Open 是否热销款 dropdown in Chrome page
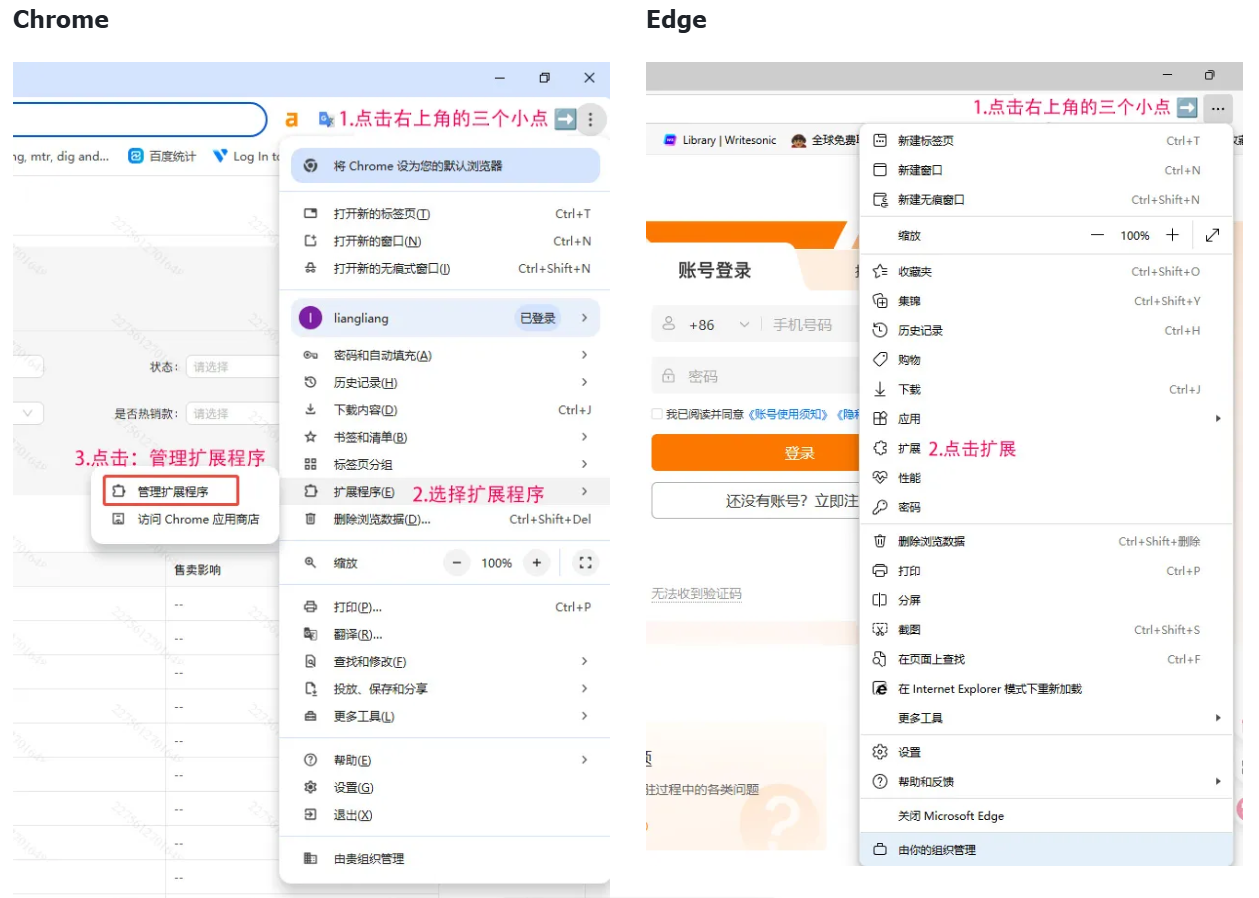 tap(234, 413)
